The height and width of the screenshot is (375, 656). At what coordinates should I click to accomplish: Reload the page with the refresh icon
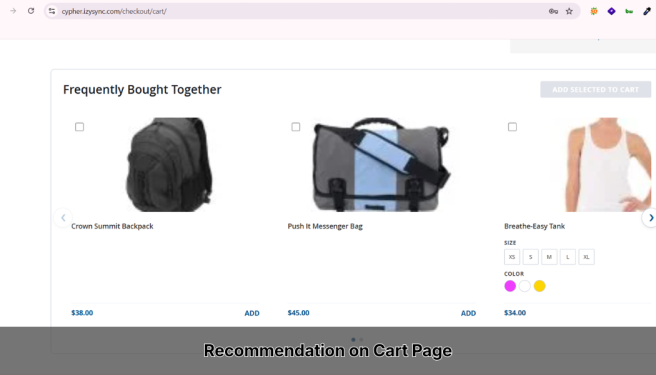[x=31, y=11]
